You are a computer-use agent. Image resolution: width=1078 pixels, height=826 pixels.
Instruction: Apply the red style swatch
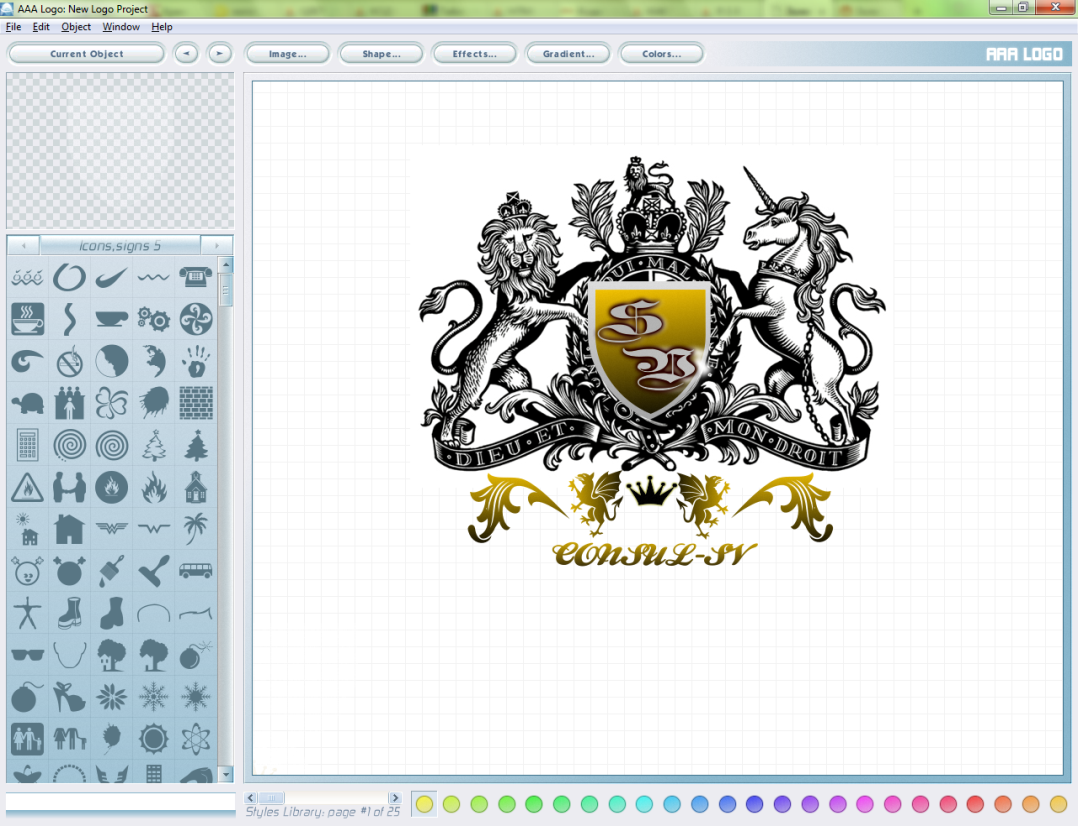[975, 803]
